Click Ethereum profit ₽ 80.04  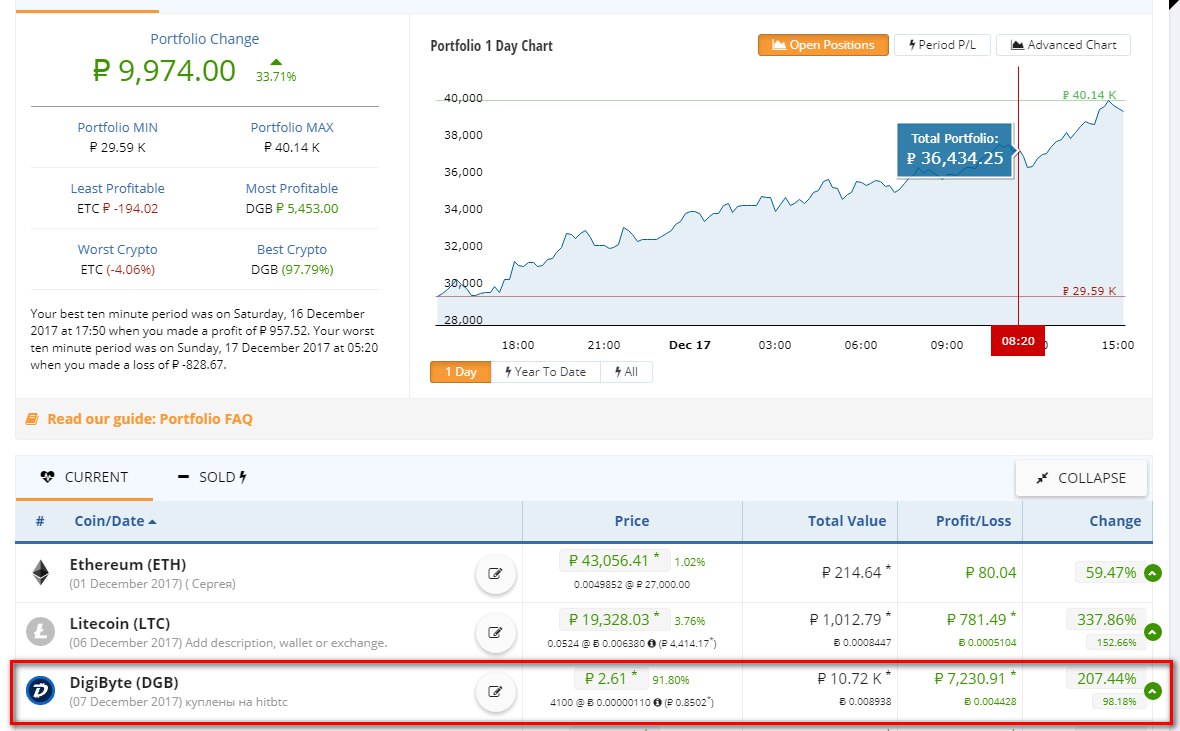coord(990,573)
